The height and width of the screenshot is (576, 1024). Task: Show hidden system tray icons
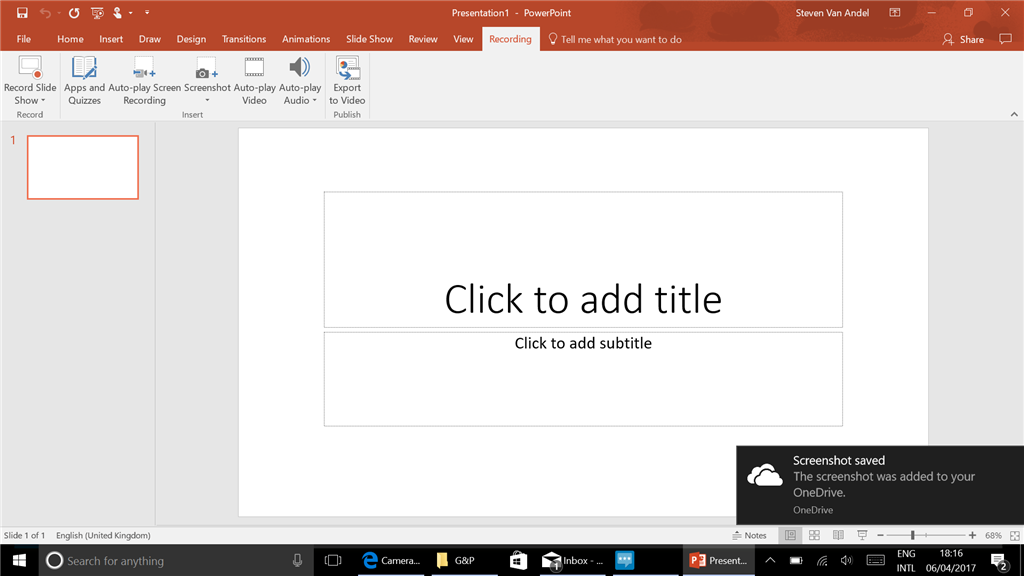(770, 560)
